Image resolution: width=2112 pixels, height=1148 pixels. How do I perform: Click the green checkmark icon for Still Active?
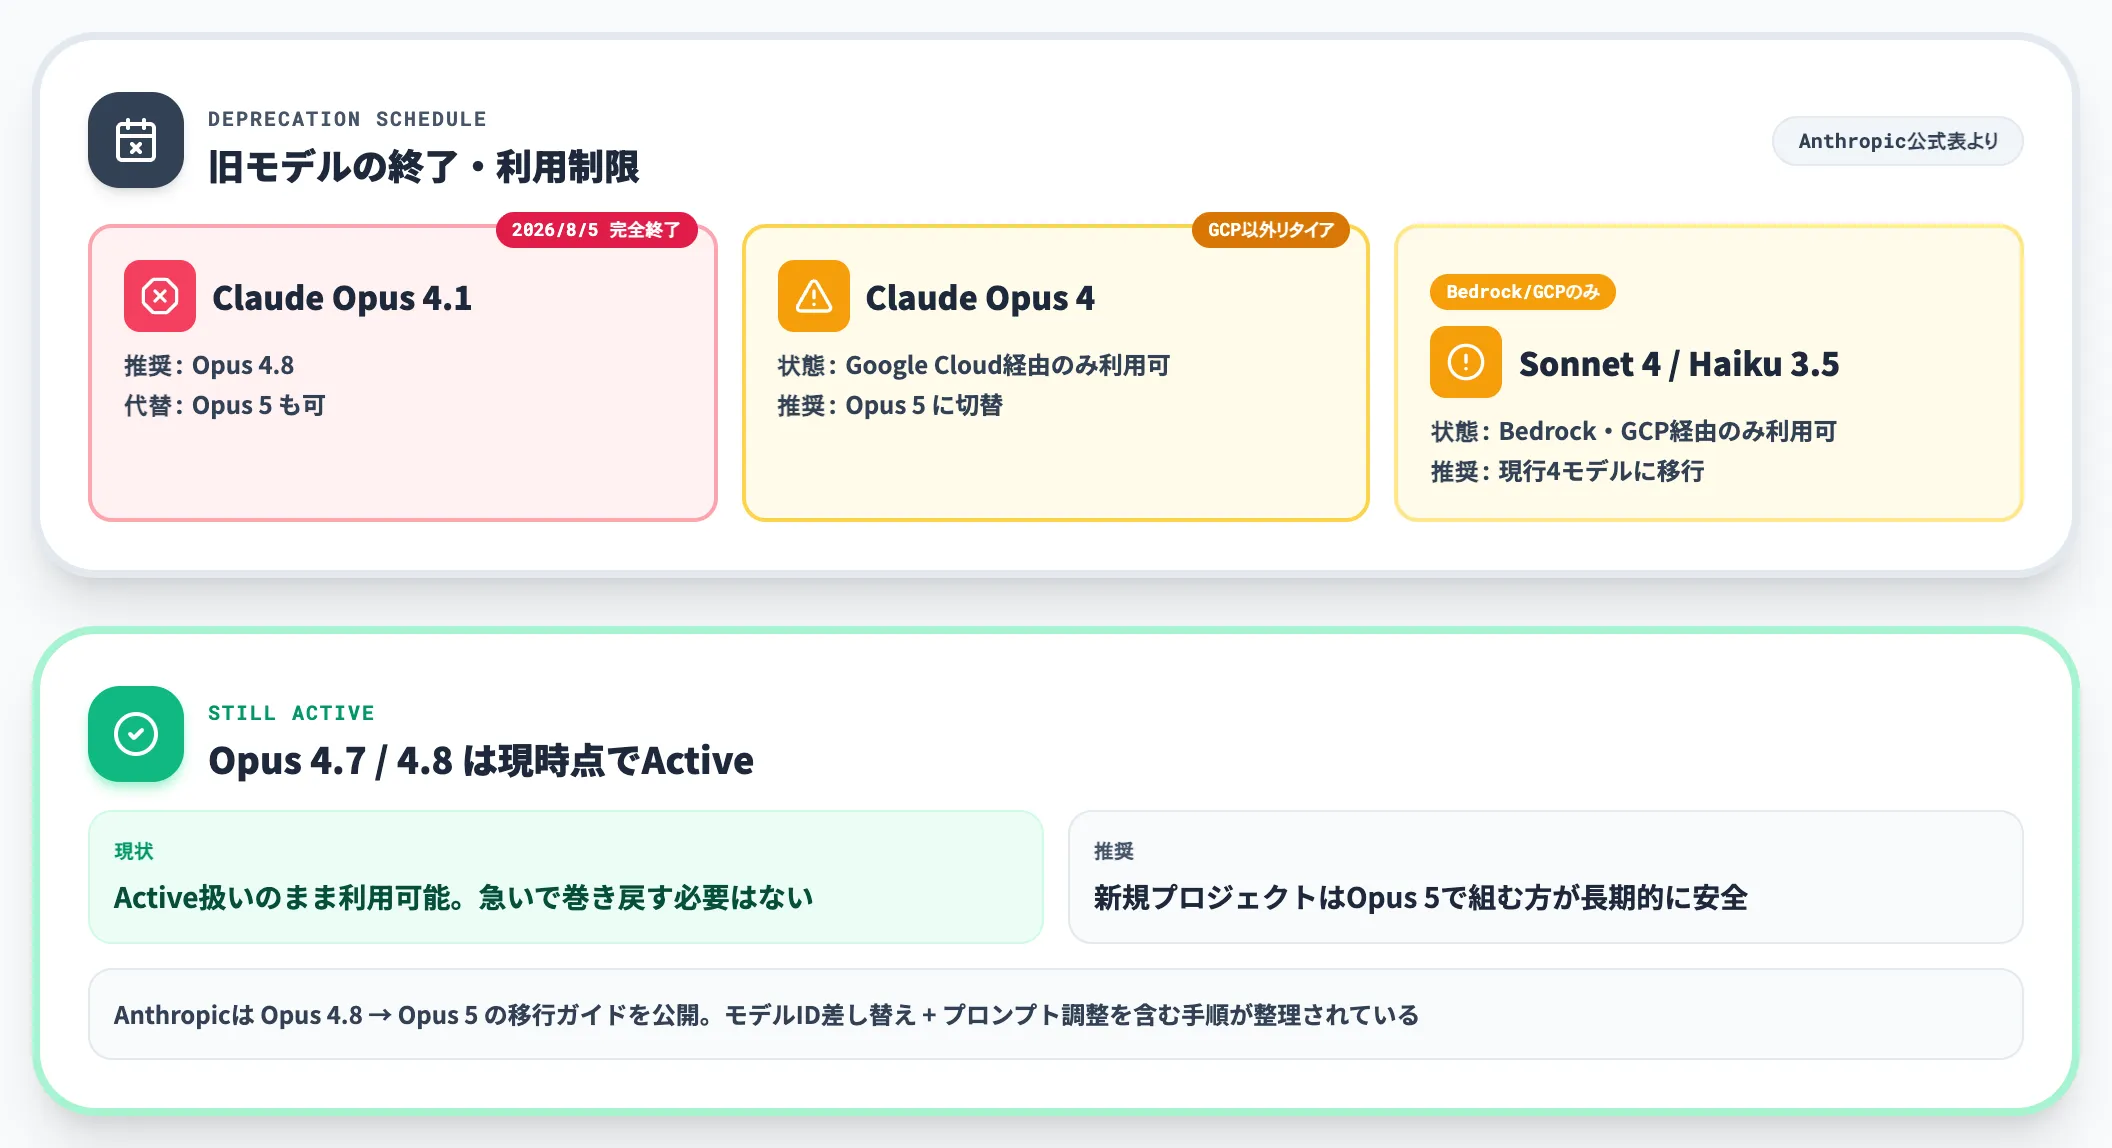(x=136, y=734)
